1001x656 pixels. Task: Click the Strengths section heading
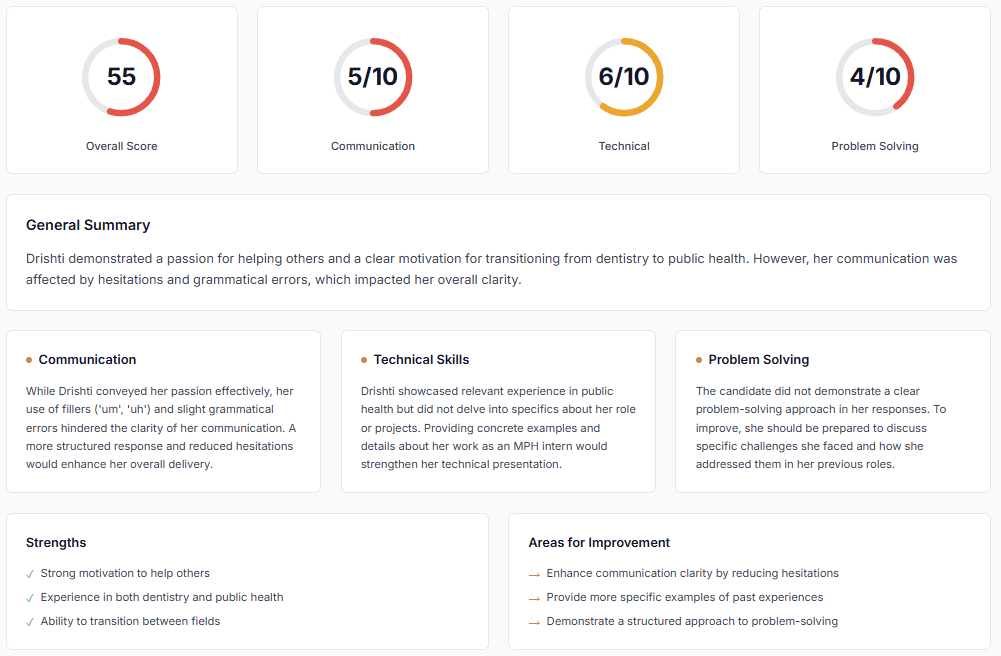(56, 543)
